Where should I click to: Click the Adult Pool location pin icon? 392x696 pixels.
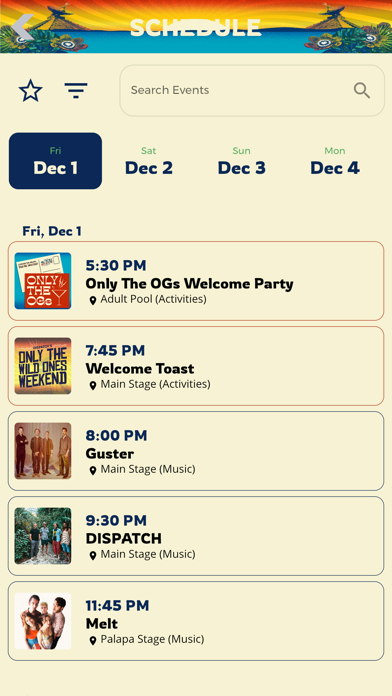click(x=93, y=301)
